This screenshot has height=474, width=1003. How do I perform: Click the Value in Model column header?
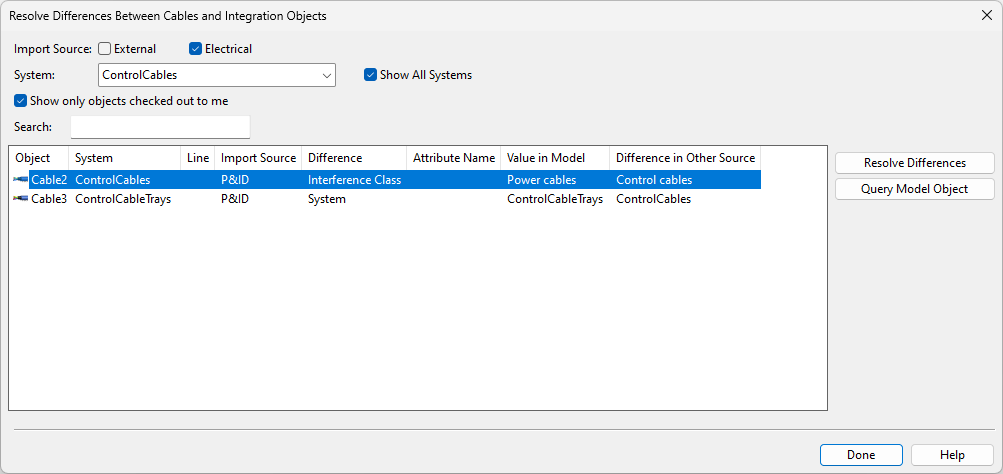[554, 158]
